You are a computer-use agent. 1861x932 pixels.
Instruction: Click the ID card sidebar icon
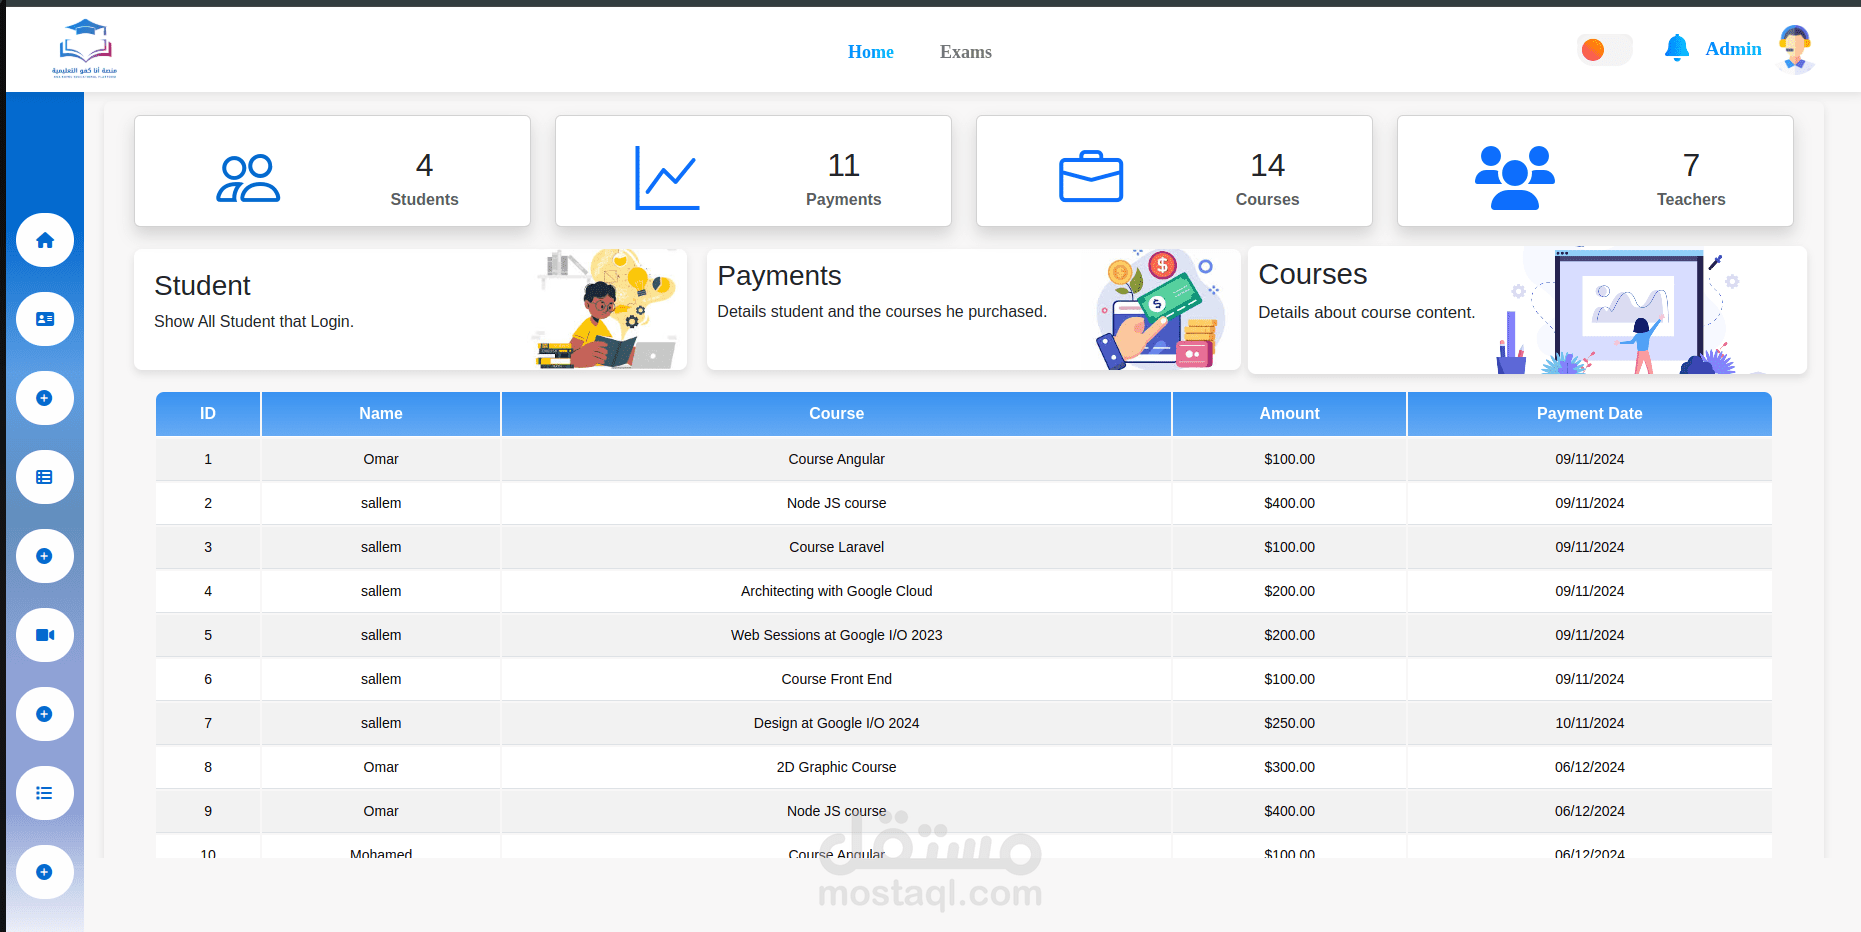point(45,319)
